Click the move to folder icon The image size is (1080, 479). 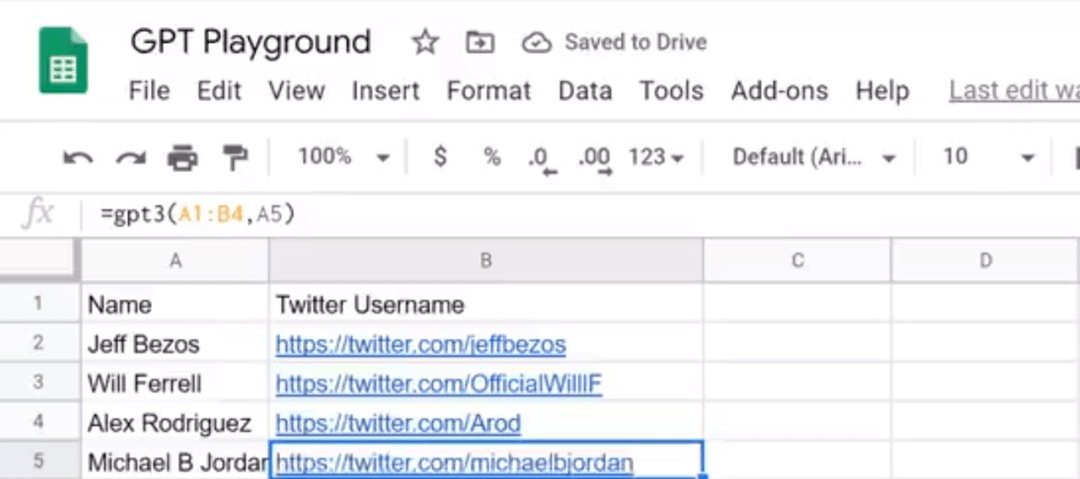[480, 42]
